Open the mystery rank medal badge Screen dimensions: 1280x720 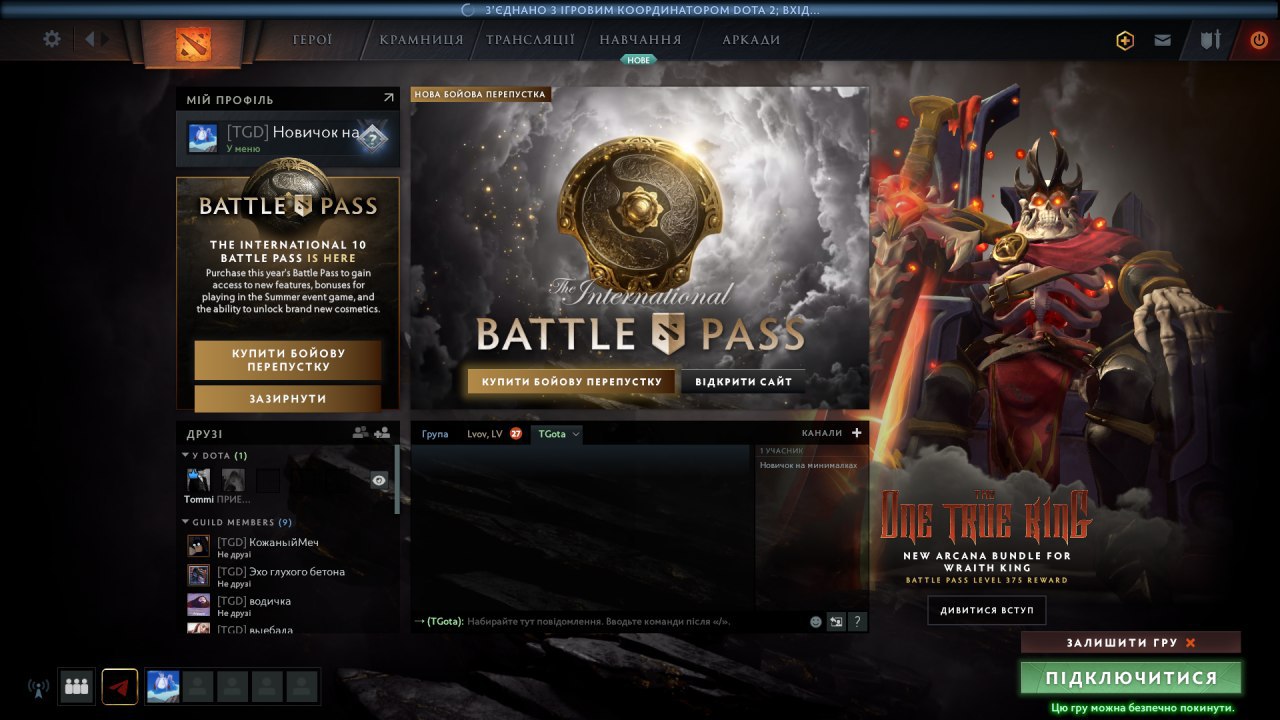[x=371, y=139]
